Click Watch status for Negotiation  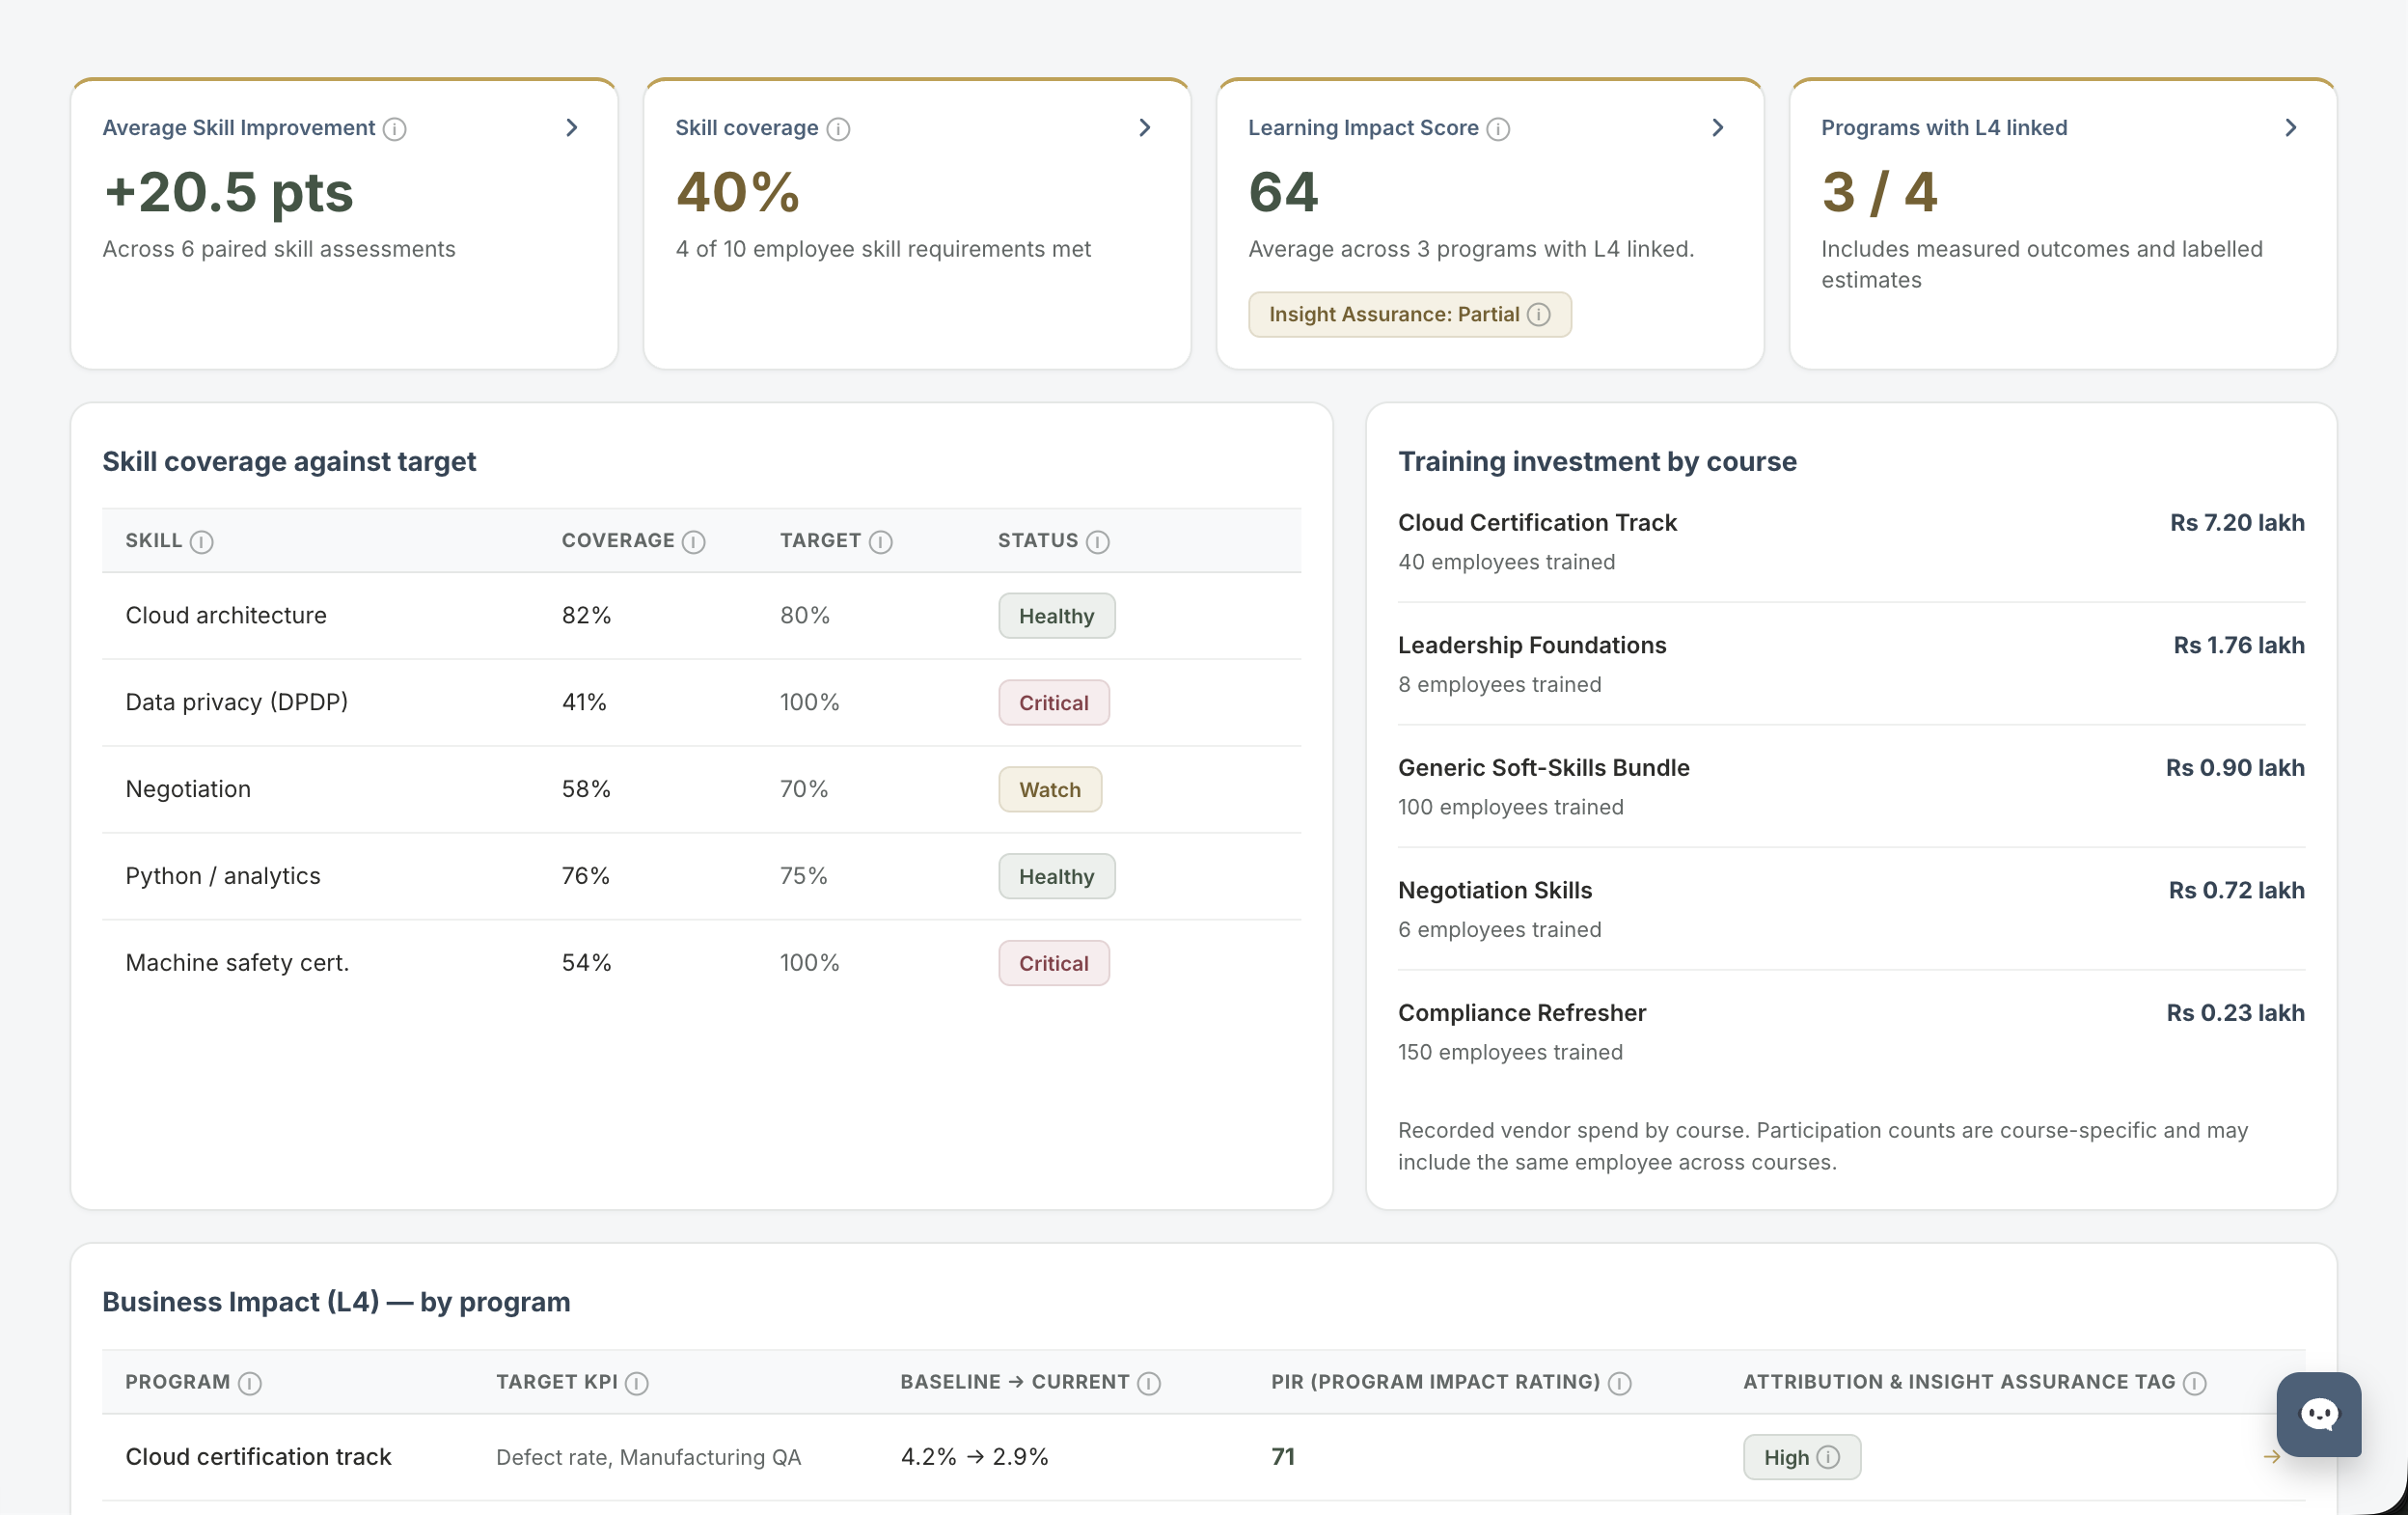pyautogui.click(x=1050, y=790)
